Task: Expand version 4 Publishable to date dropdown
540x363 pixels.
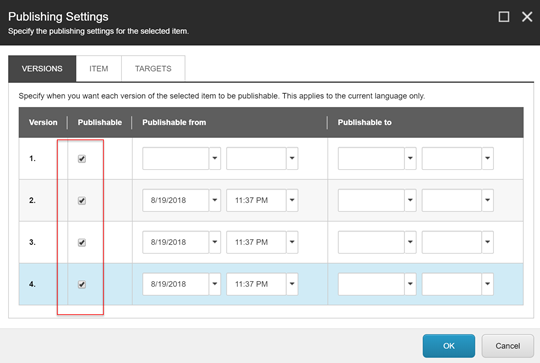Action: (x=410, y=284)
